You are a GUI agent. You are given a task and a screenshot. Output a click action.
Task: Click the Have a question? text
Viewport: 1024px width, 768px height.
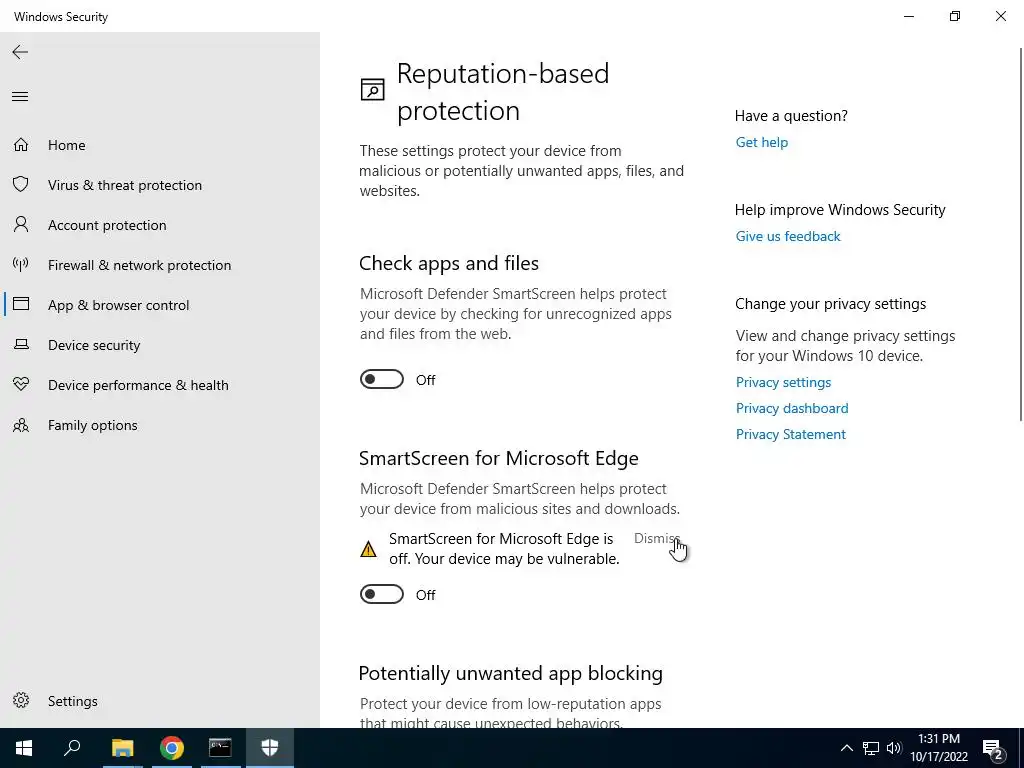(x=791, y=116)
